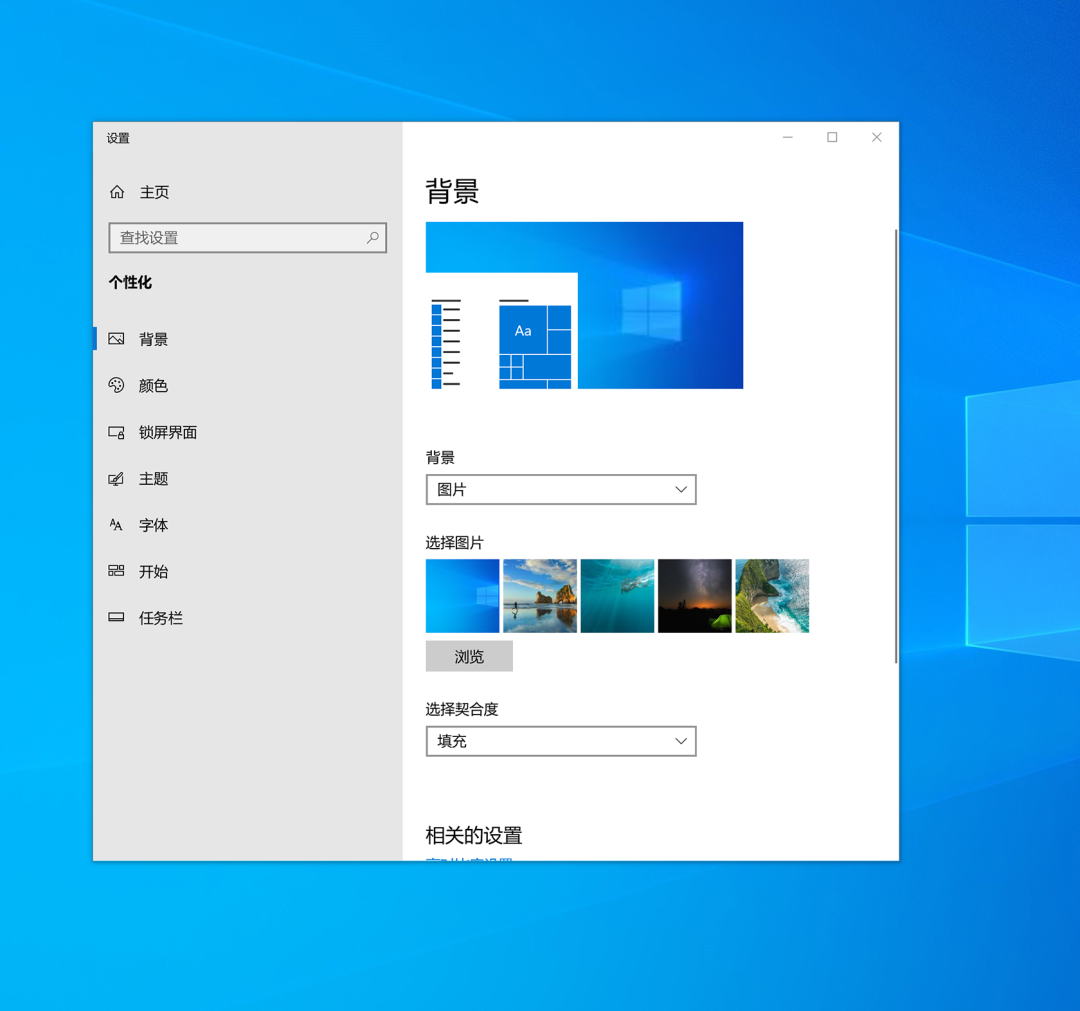Click the 主题 theme brush icon
This screenshot has height=1011, width=1080.
116,479
